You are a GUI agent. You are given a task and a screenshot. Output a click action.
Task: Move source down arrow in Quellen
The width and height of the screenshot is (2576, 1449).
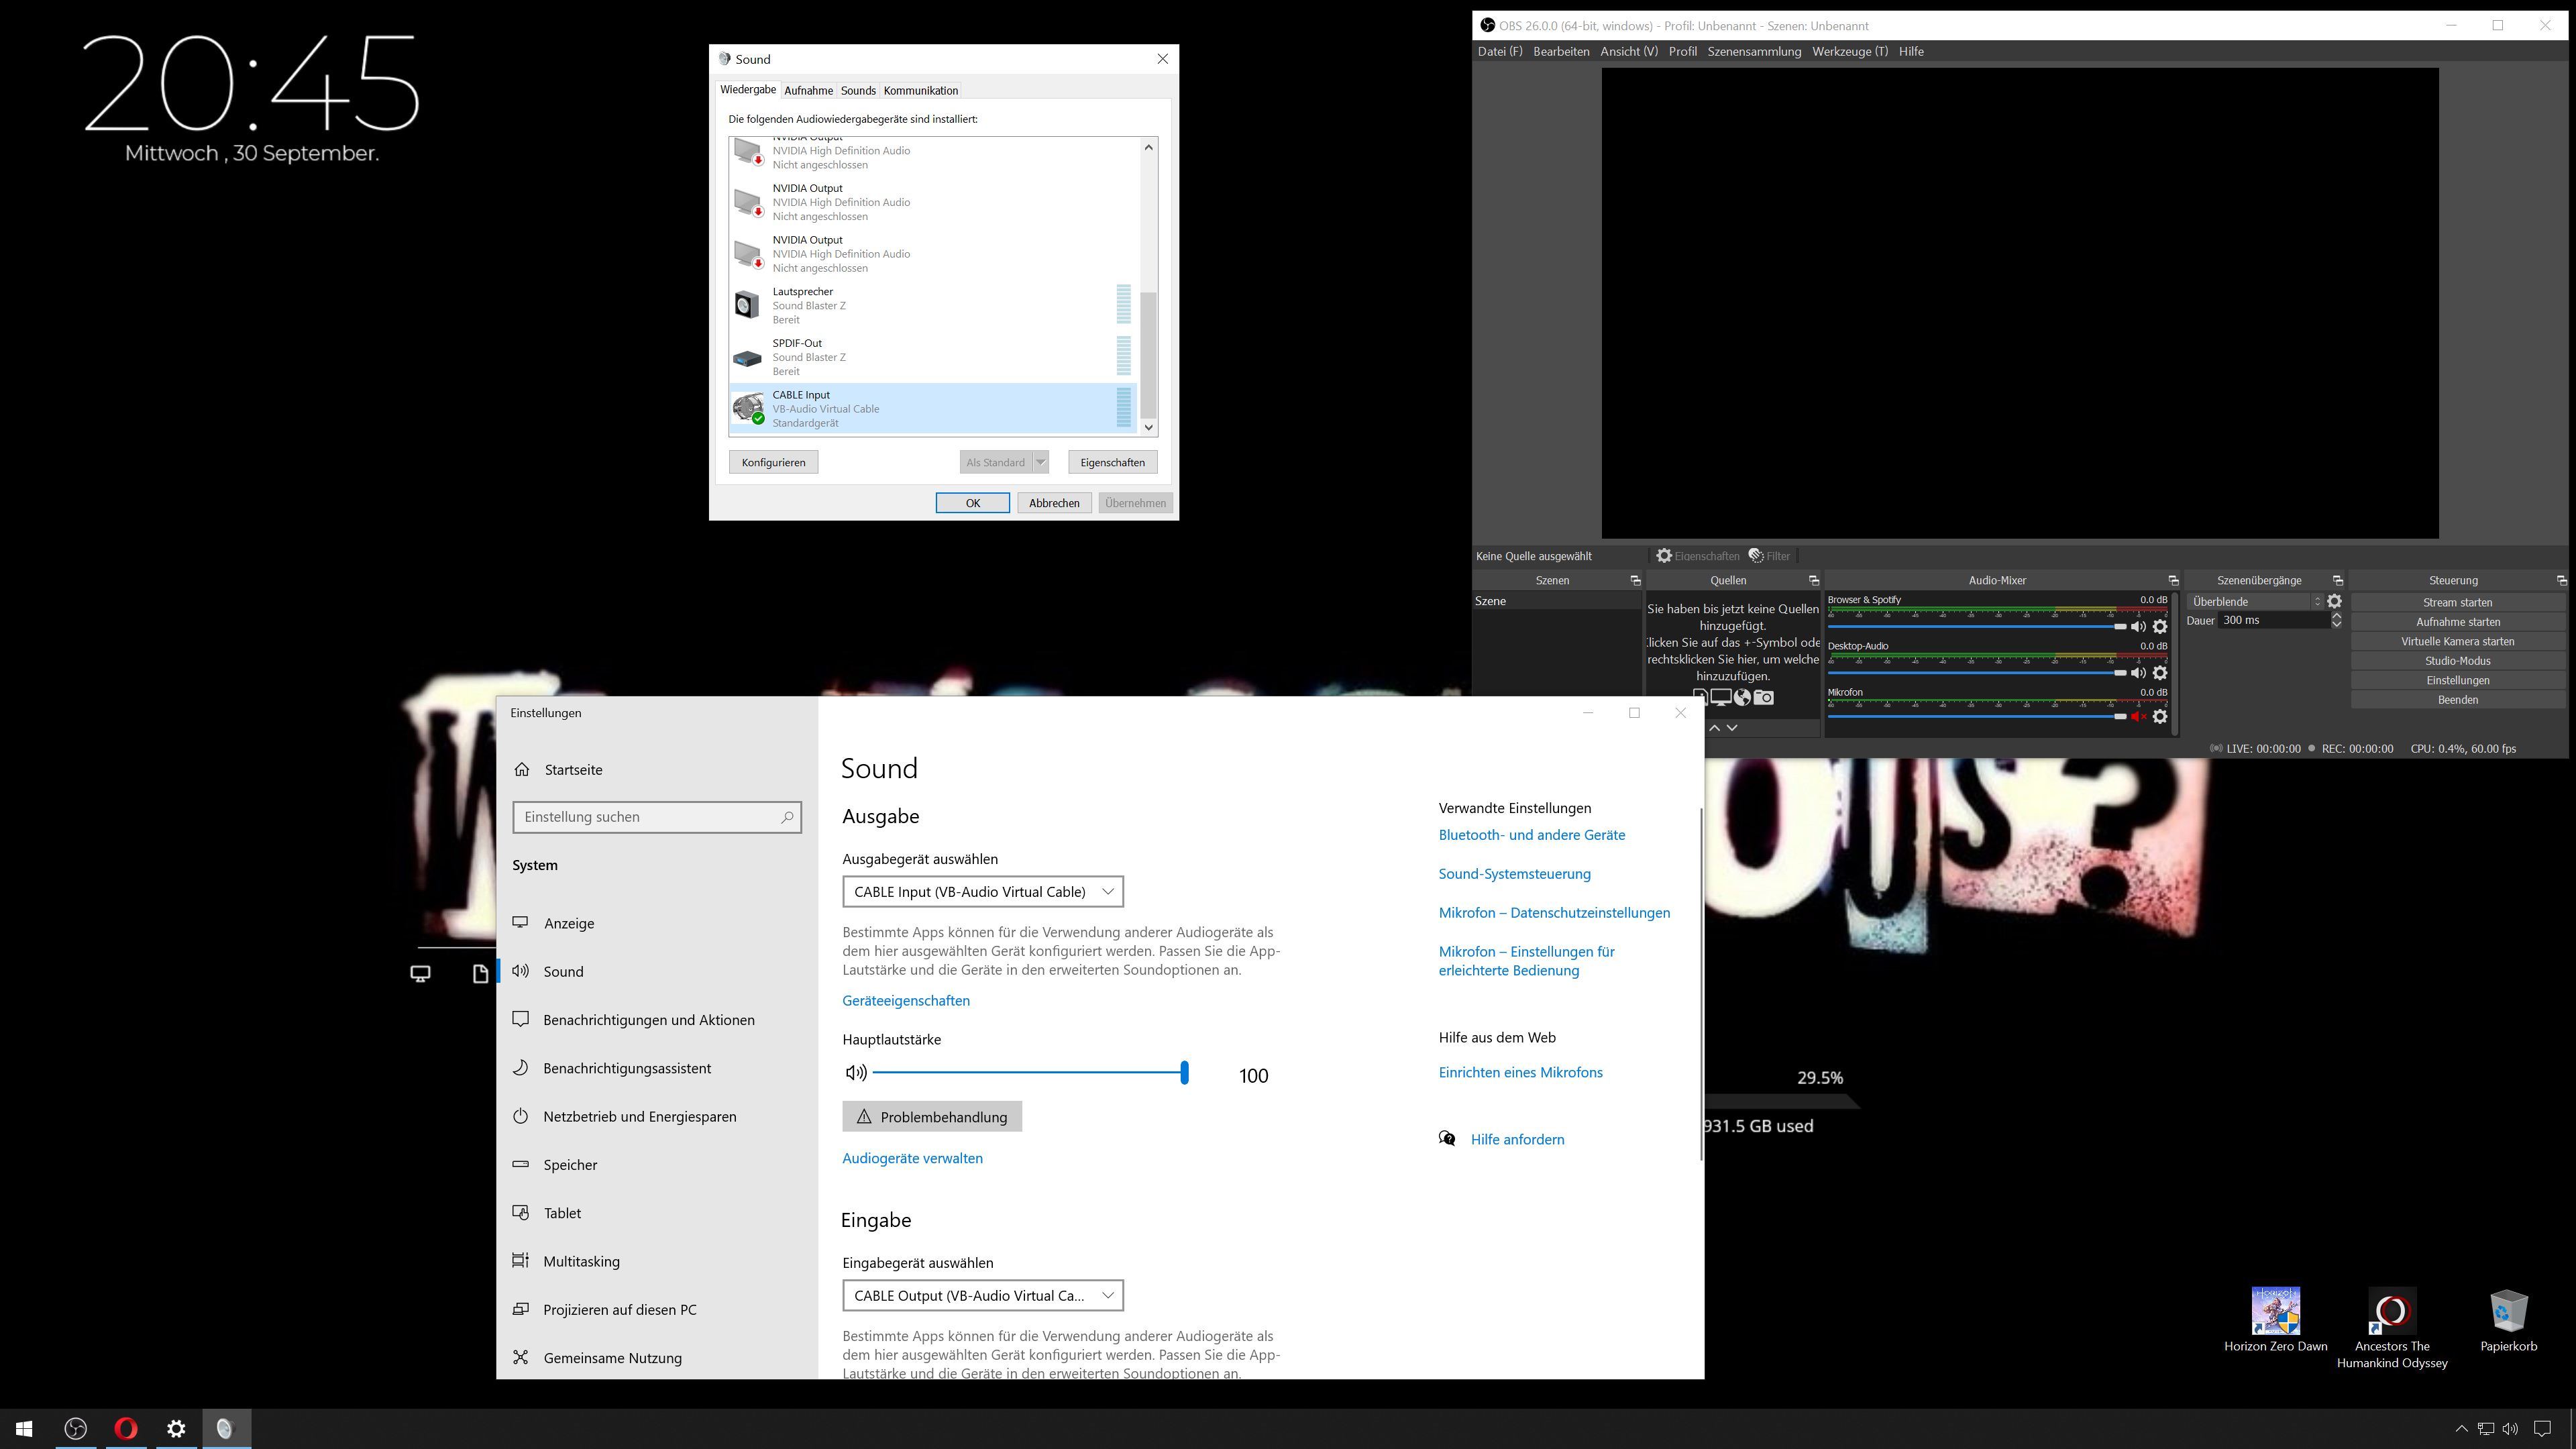coord(1732,728)
